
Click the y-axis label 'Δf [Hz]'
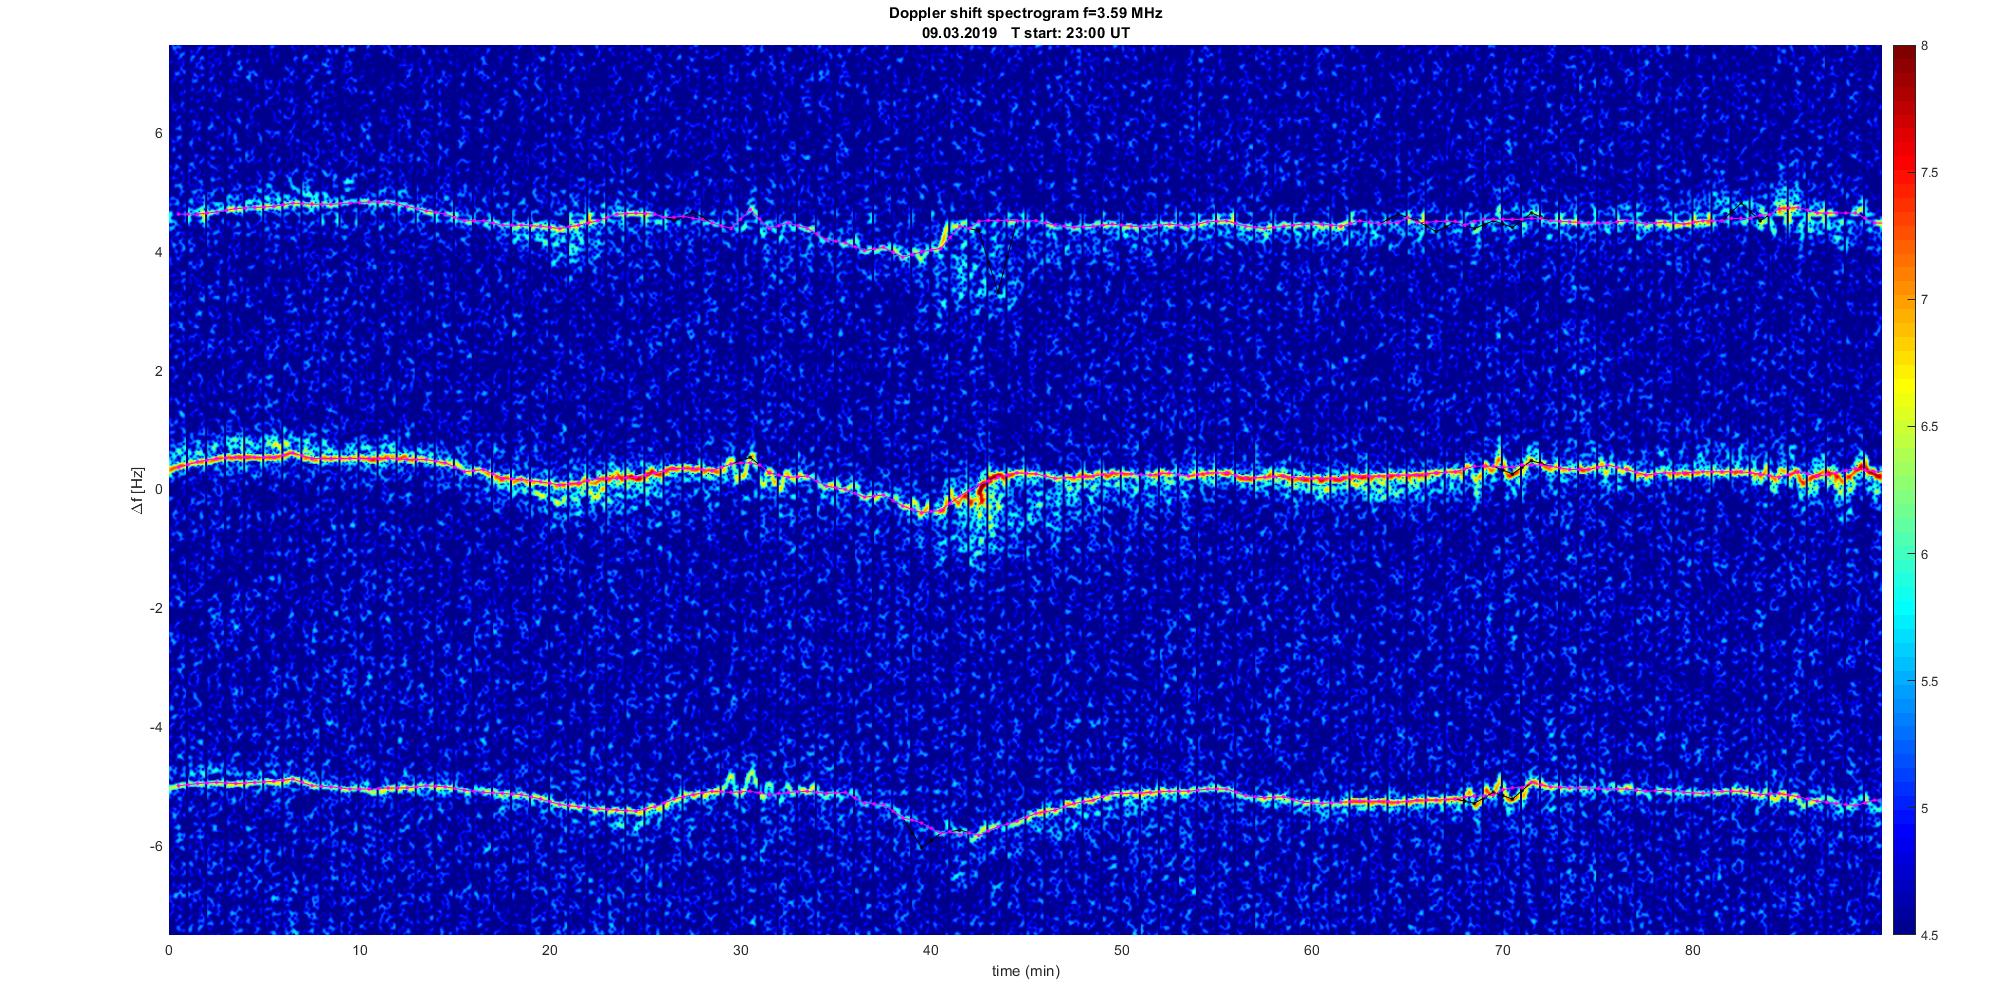pyautogui.click(x=138, y=490)
